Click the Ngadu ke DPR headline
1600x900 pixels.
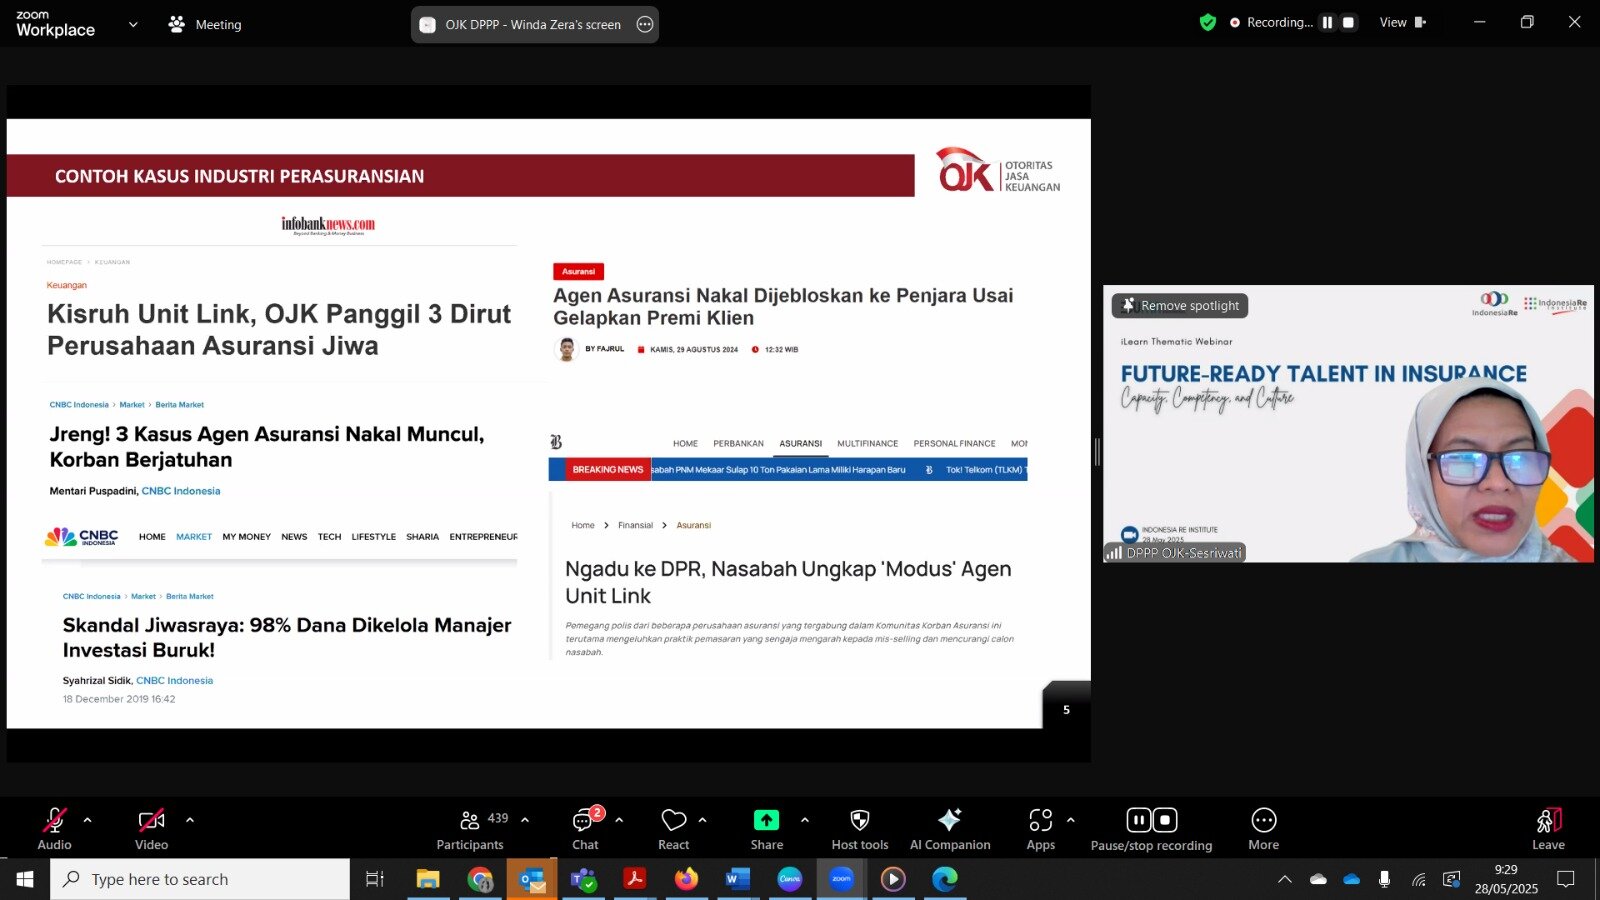(788, 582)
